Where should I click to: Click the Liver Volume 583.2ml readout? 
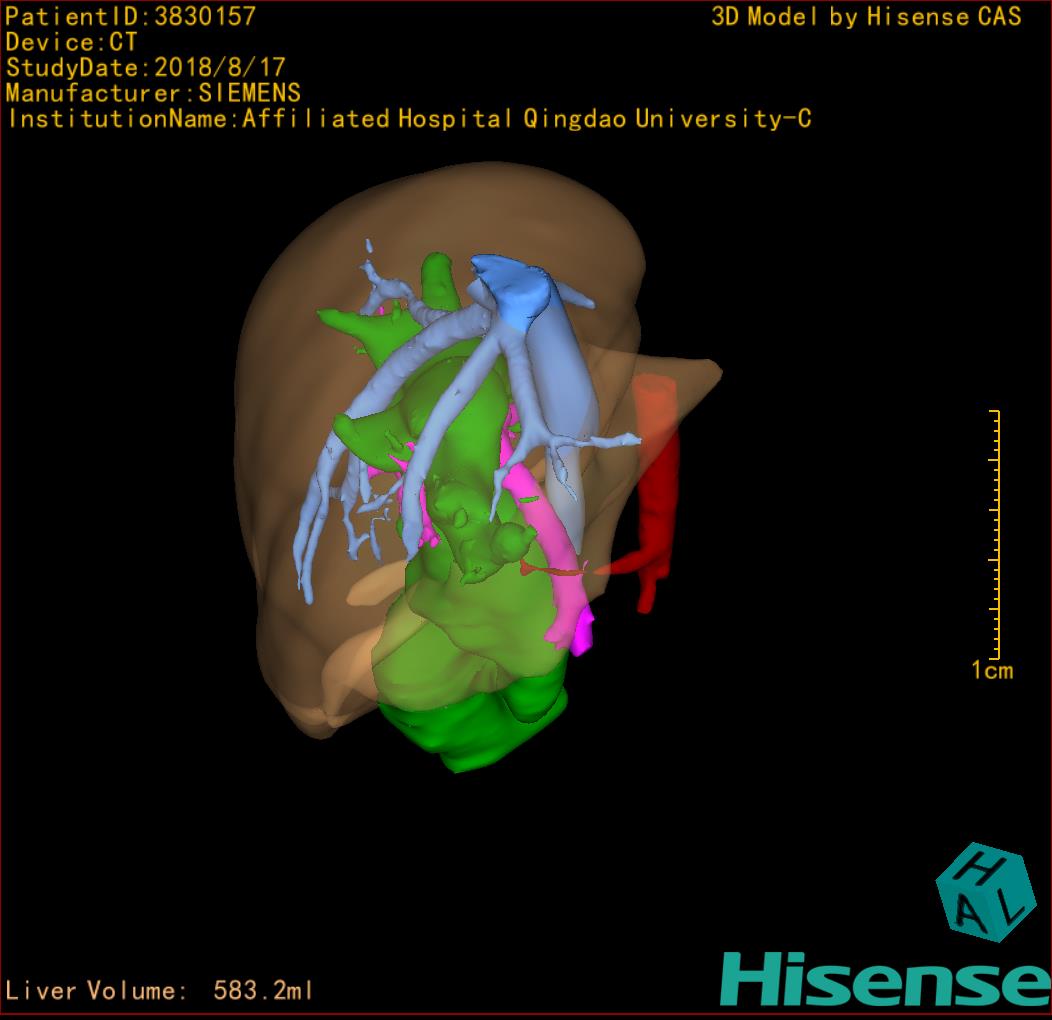click(x=160, y=991)
